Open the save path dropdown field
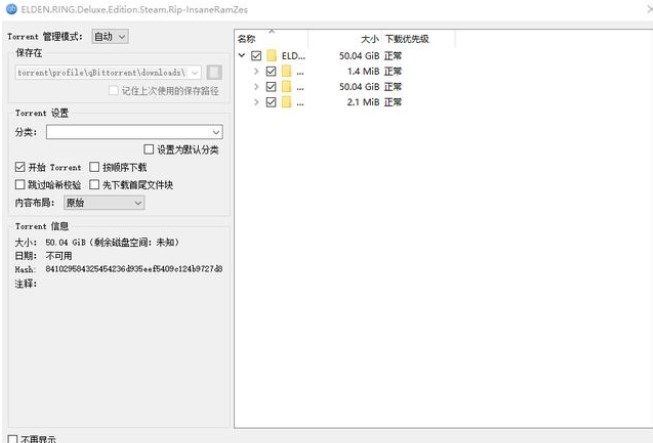653x443 pixels. click(x=109, y=72)
